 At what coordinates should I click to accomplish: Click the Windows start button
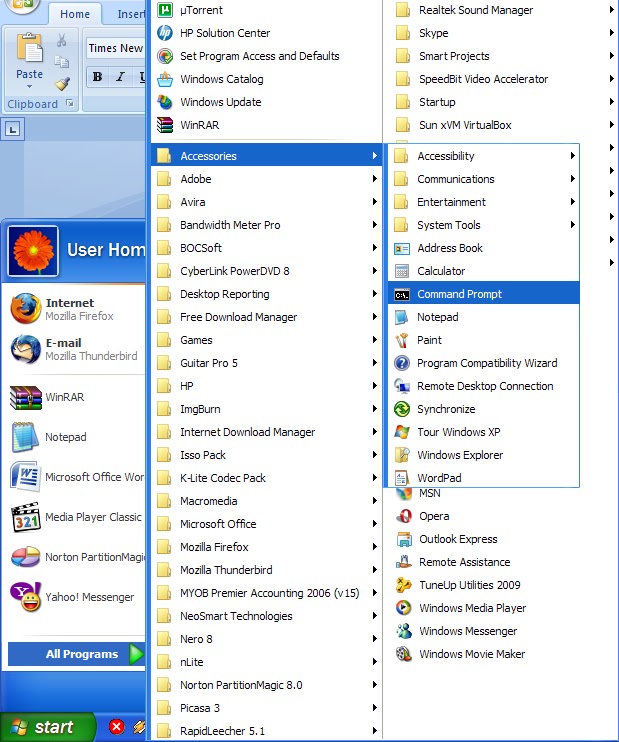(x=47, y=727)
